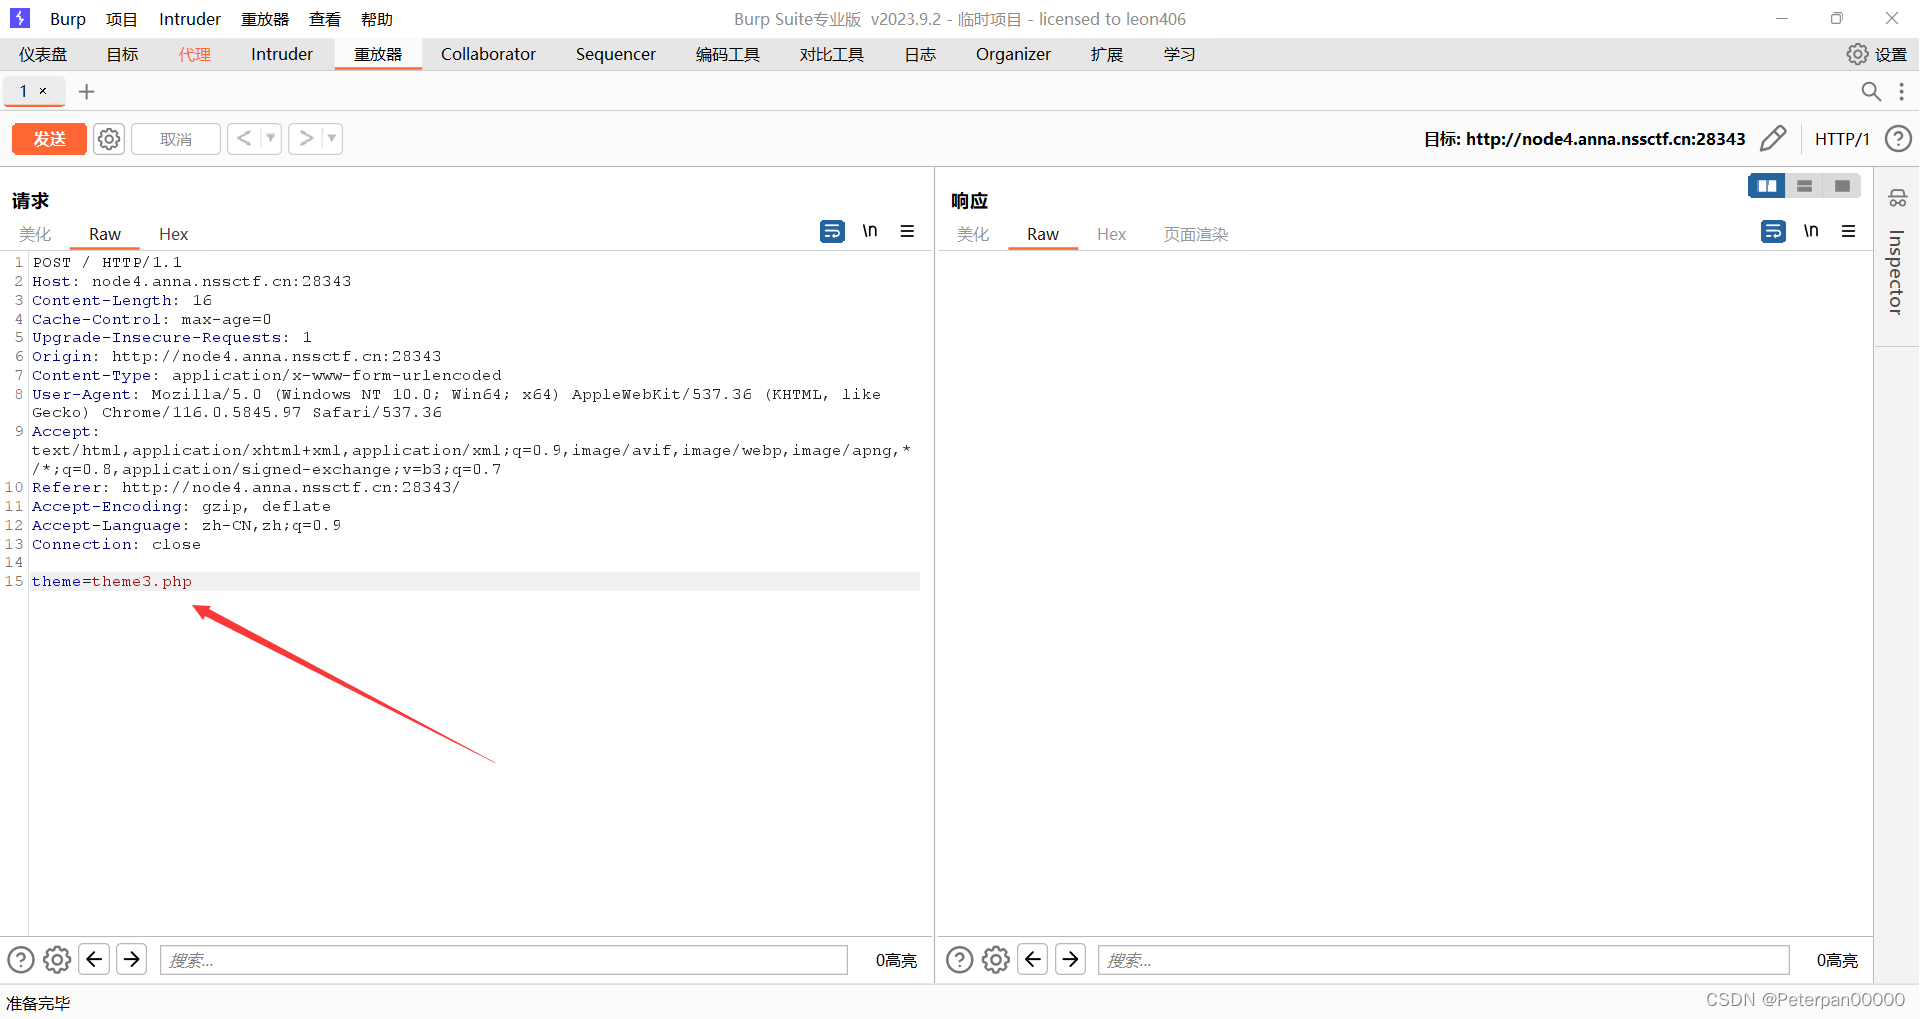This screenshot has height=1019, width=1920.
Task: Select response Hex view tab
Action: [1111, 234]
